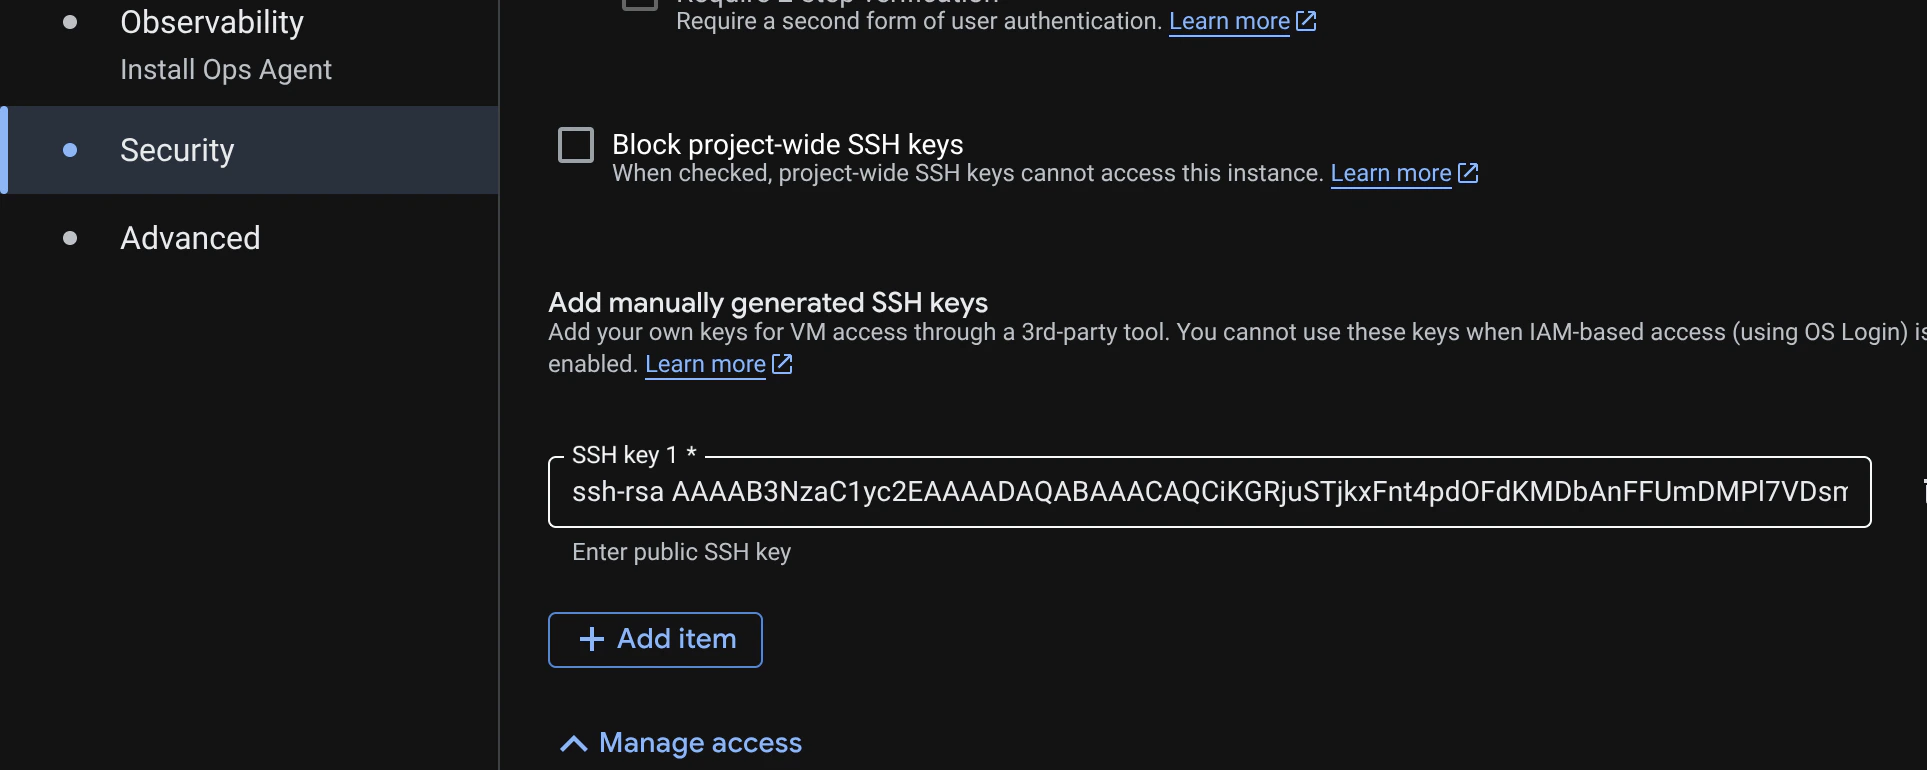This screenshot has width=1927, height=770.
Task: Select Observability in the sidebar
Action: 212,22
